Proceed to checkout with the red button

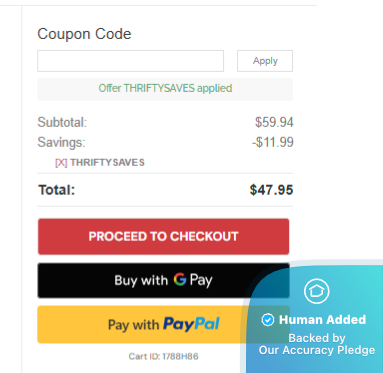(163, 237)
